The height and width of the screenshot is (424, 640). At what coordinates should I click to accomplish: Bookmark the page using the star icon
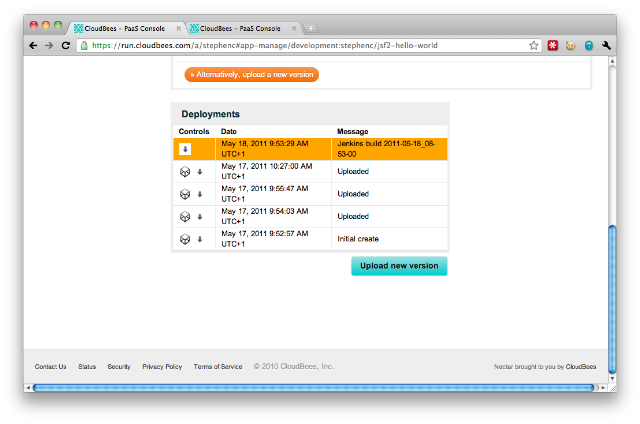tap(533, 46)
